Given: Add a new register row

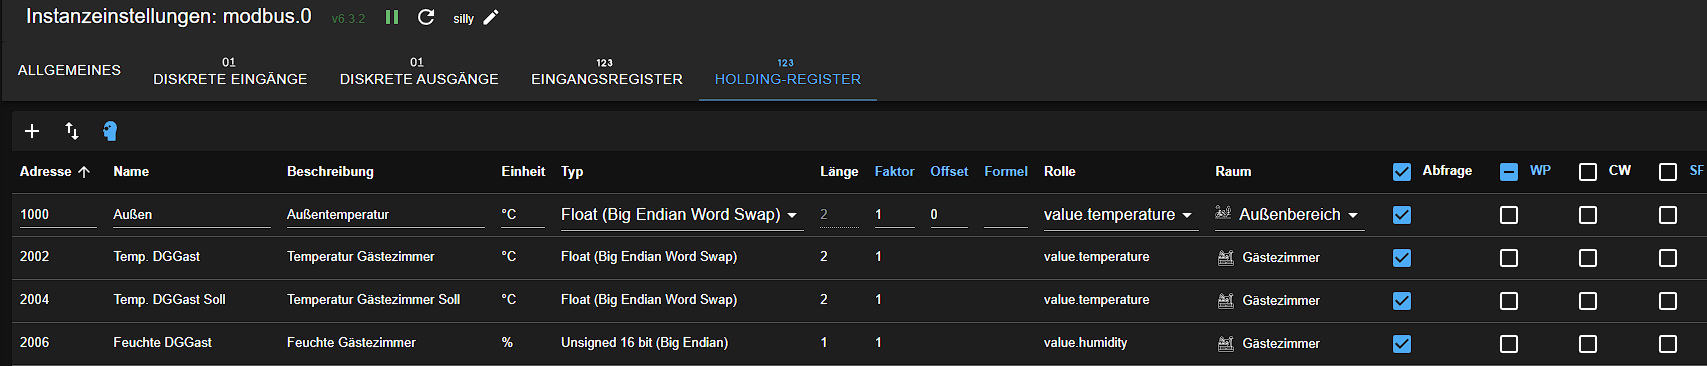Looking at the screenshot, I should [32, 131].
